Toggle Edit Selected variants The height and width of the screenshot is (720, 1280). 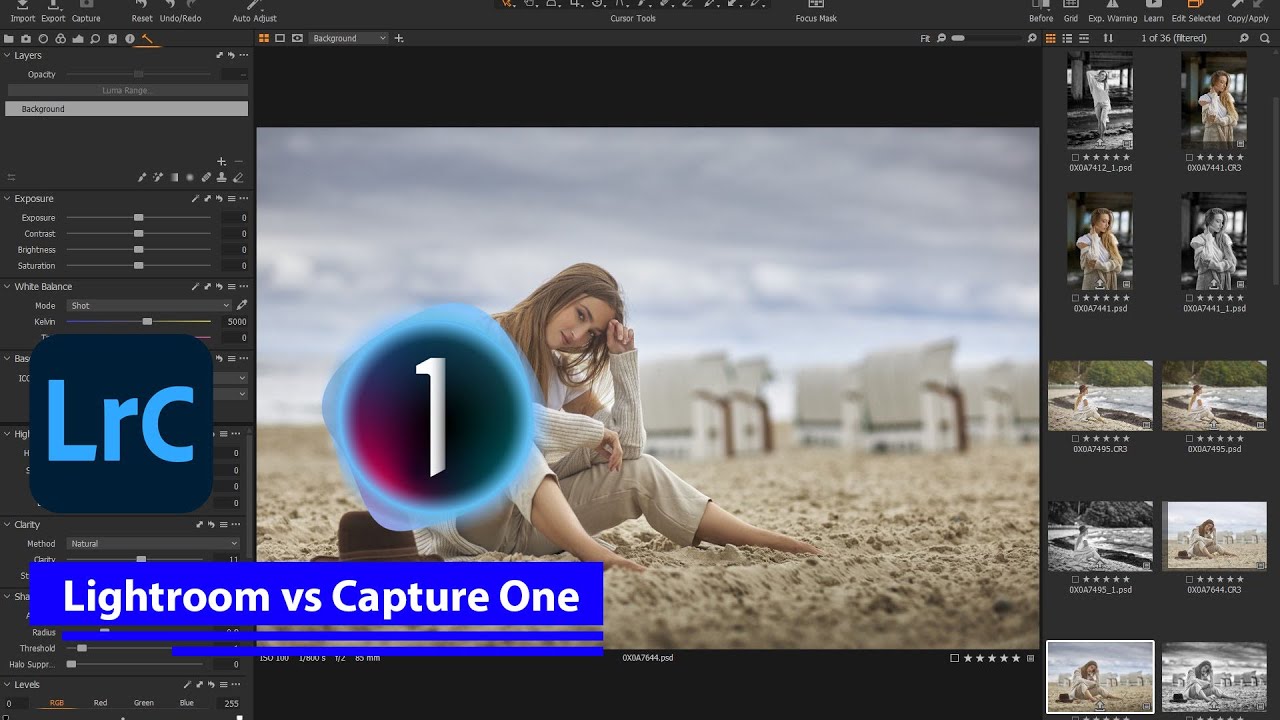(x=1195, y=5)
